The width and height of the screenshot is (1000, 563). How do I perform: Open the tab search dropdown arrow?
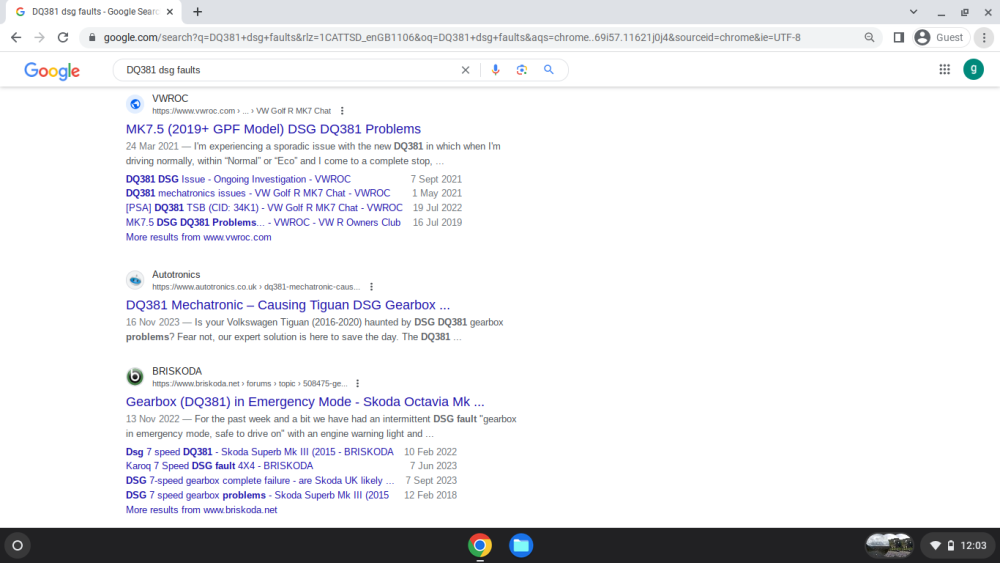[913, 11]
